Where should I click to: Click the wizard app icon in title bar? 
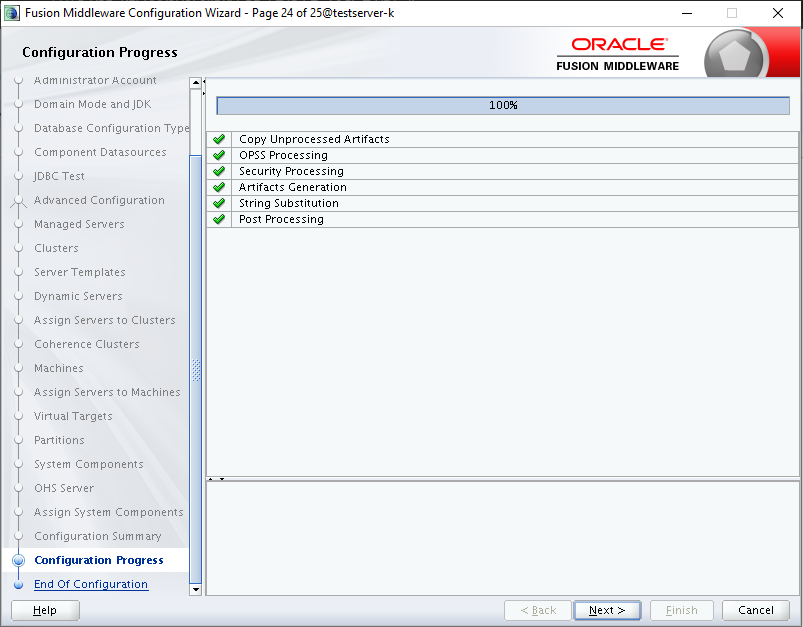[12, 13]
